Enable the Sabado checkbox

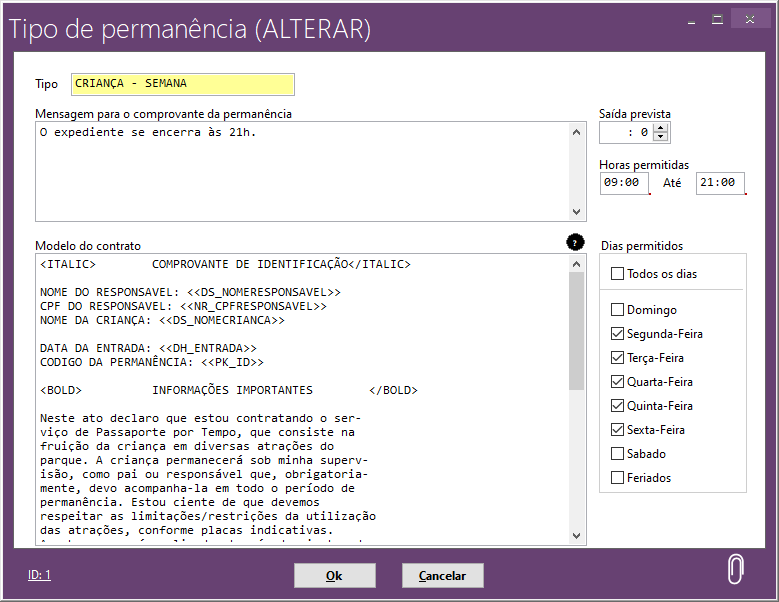click(x=618, y=454)
